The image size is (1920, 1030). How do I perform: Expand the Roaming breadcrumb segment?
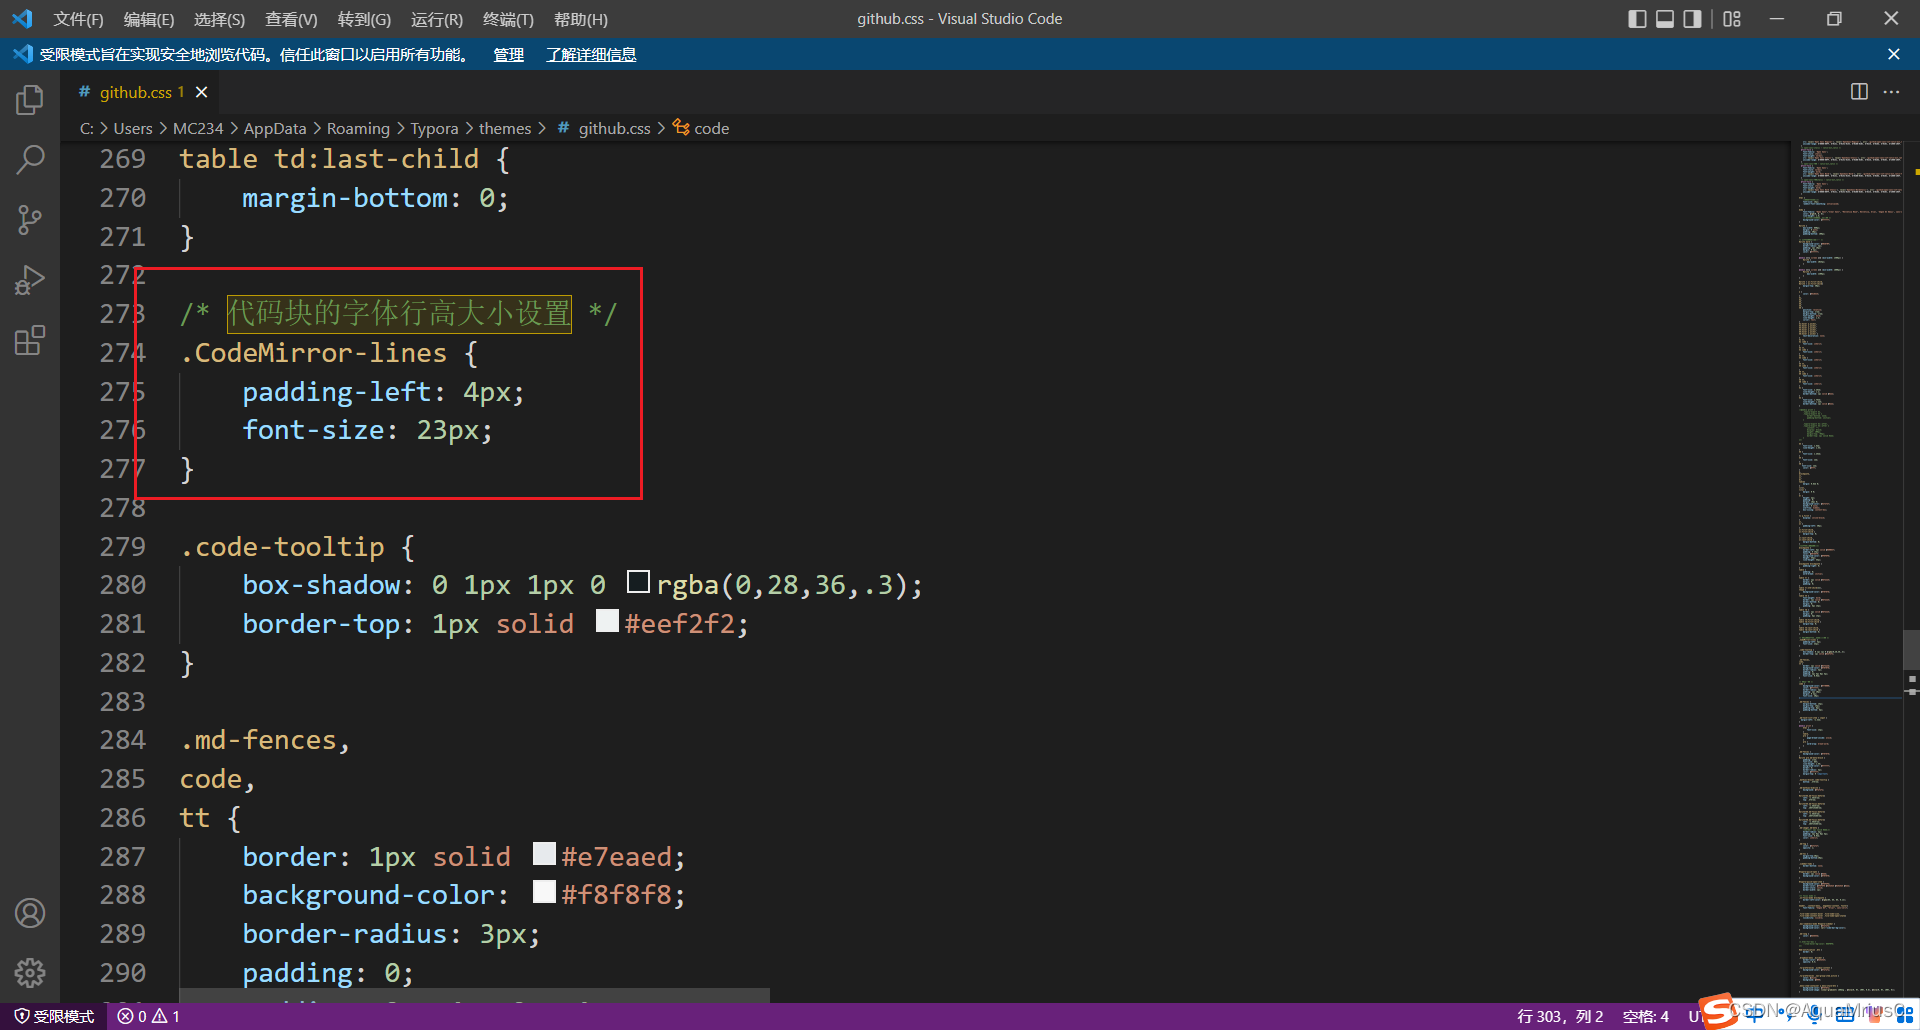(x=358, y=128)
